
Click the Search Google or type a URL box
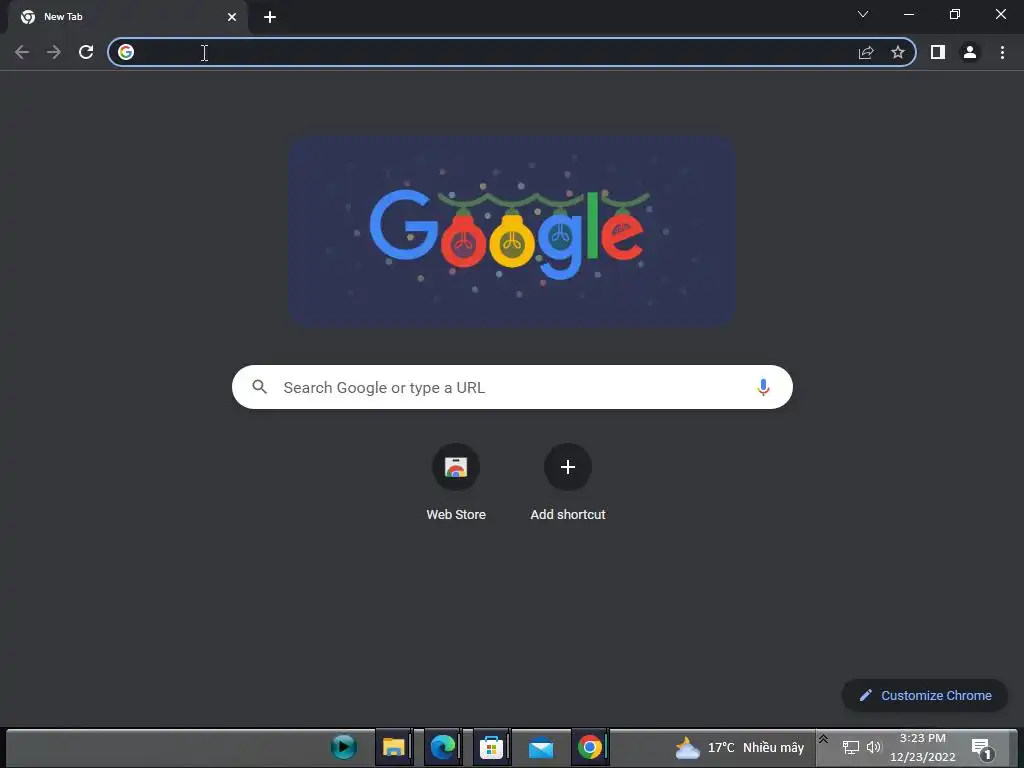512,387
